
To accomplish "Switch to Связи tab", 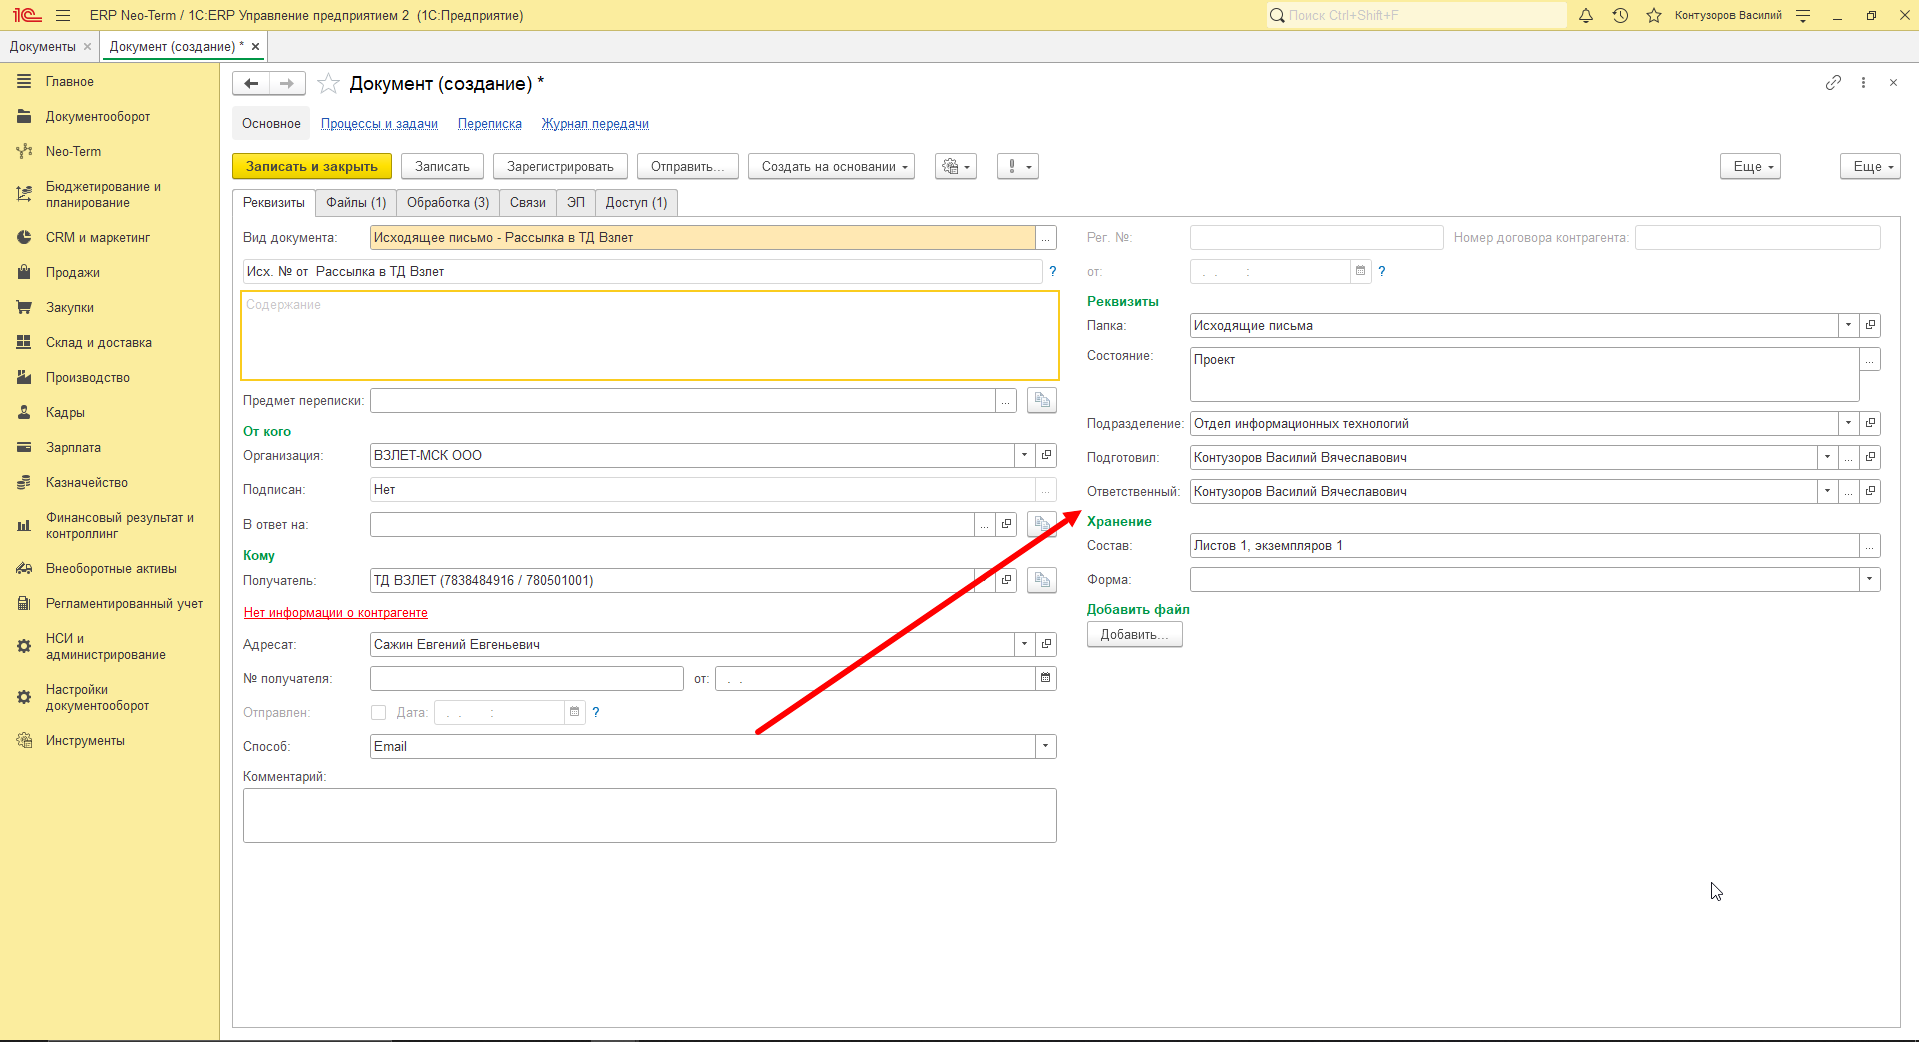I will click(528, 203).
